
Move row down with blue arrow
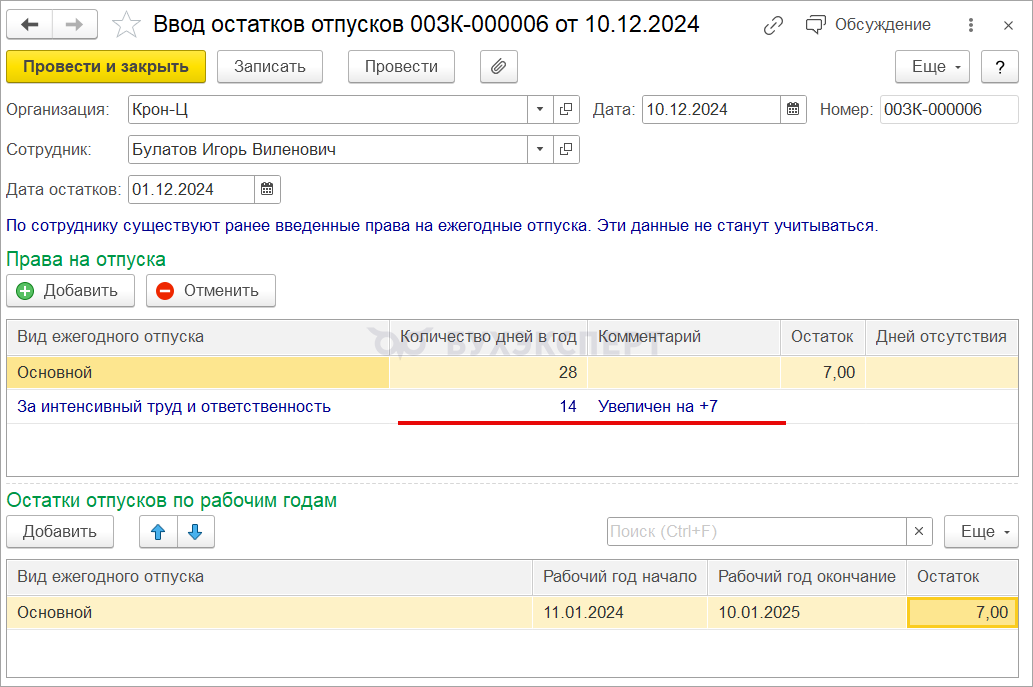click(195, 532)
